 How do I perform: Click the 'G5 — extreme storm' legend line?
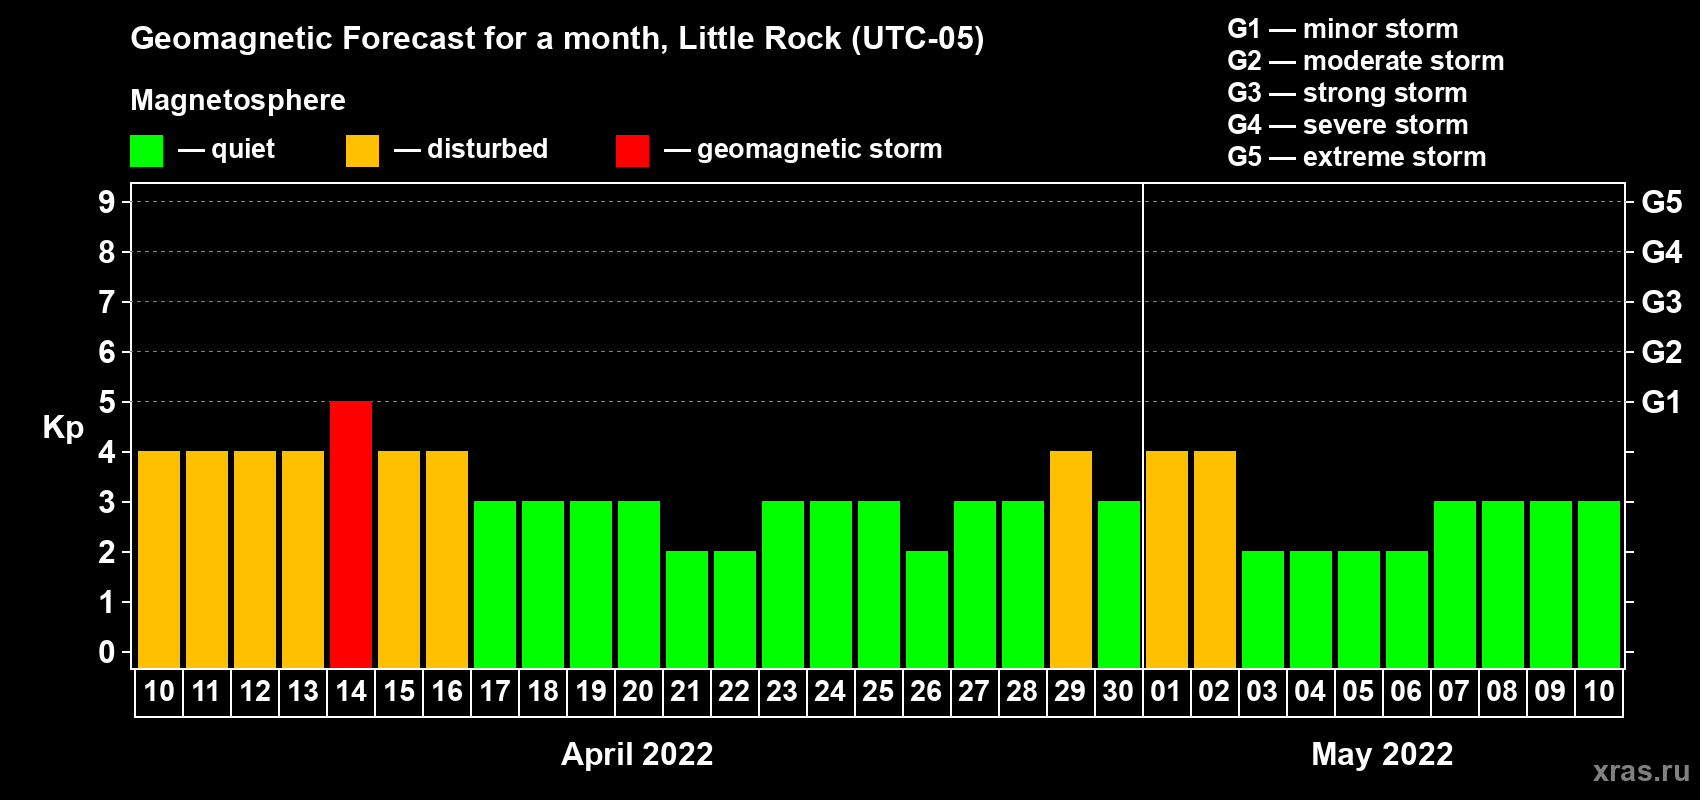[1357, 157]
